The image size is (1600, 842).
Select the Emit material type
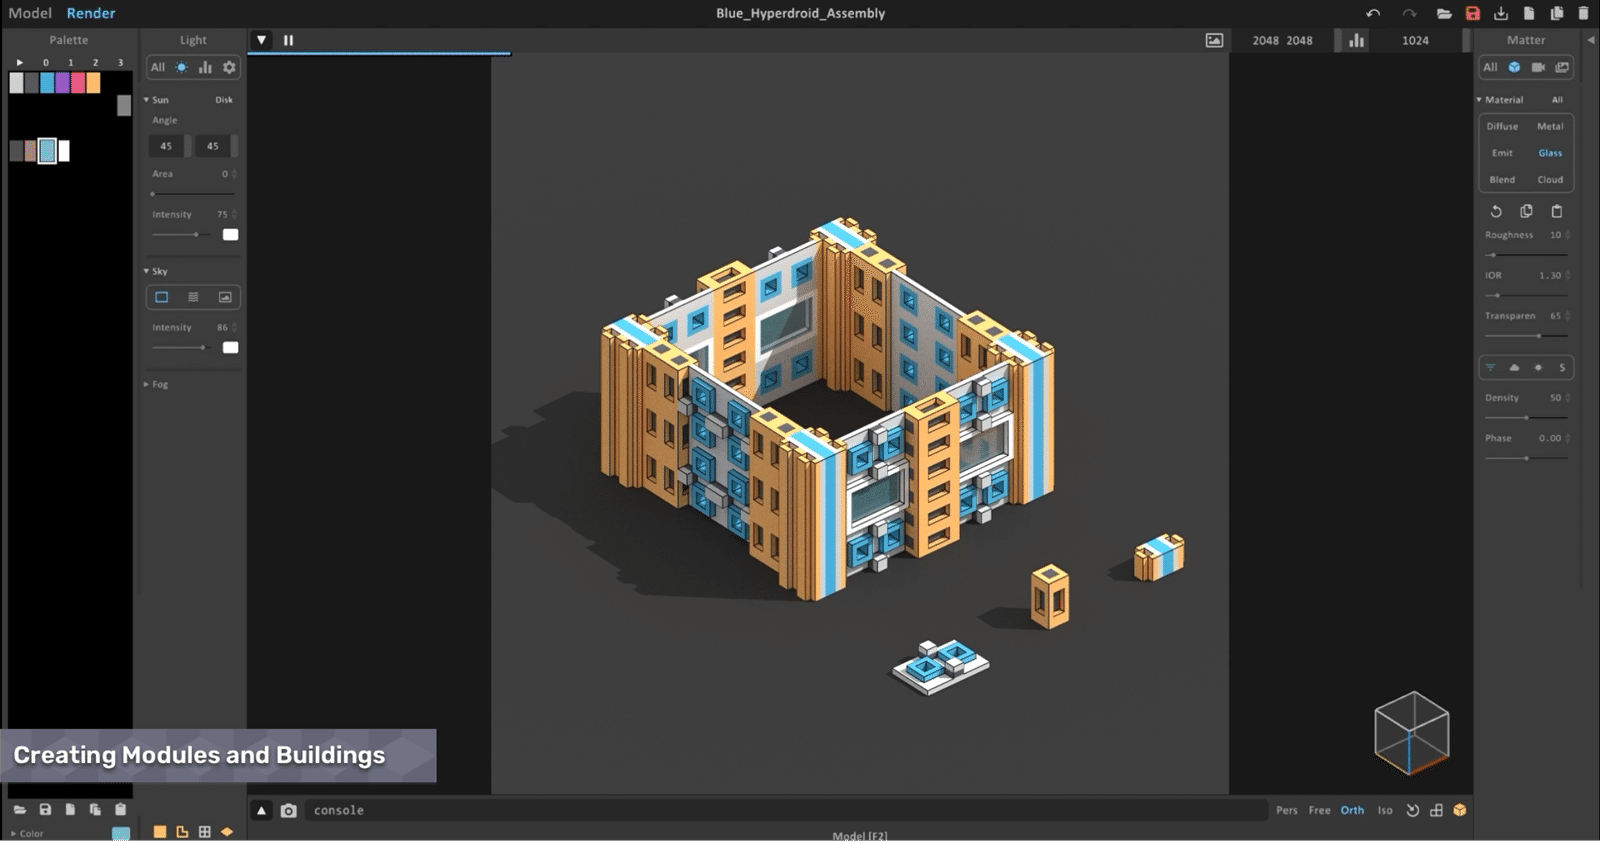tap(1502, 153)
